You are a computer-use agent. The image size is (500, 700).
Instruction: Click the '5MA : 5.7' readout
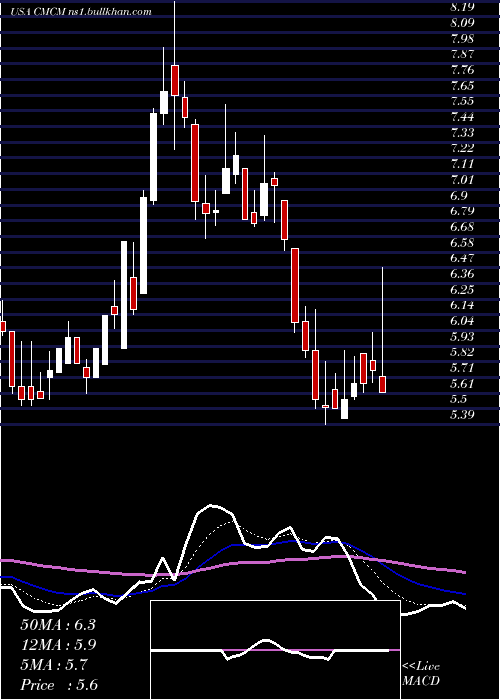point(54,665)
